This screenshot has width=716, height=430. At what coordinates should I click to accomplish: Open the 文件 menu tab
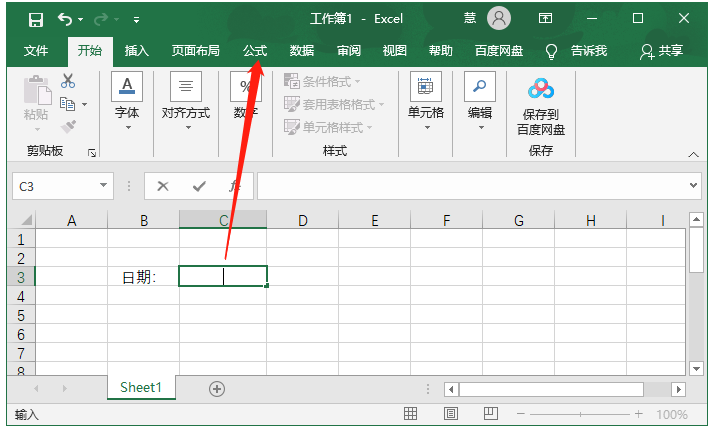(36, 50)
